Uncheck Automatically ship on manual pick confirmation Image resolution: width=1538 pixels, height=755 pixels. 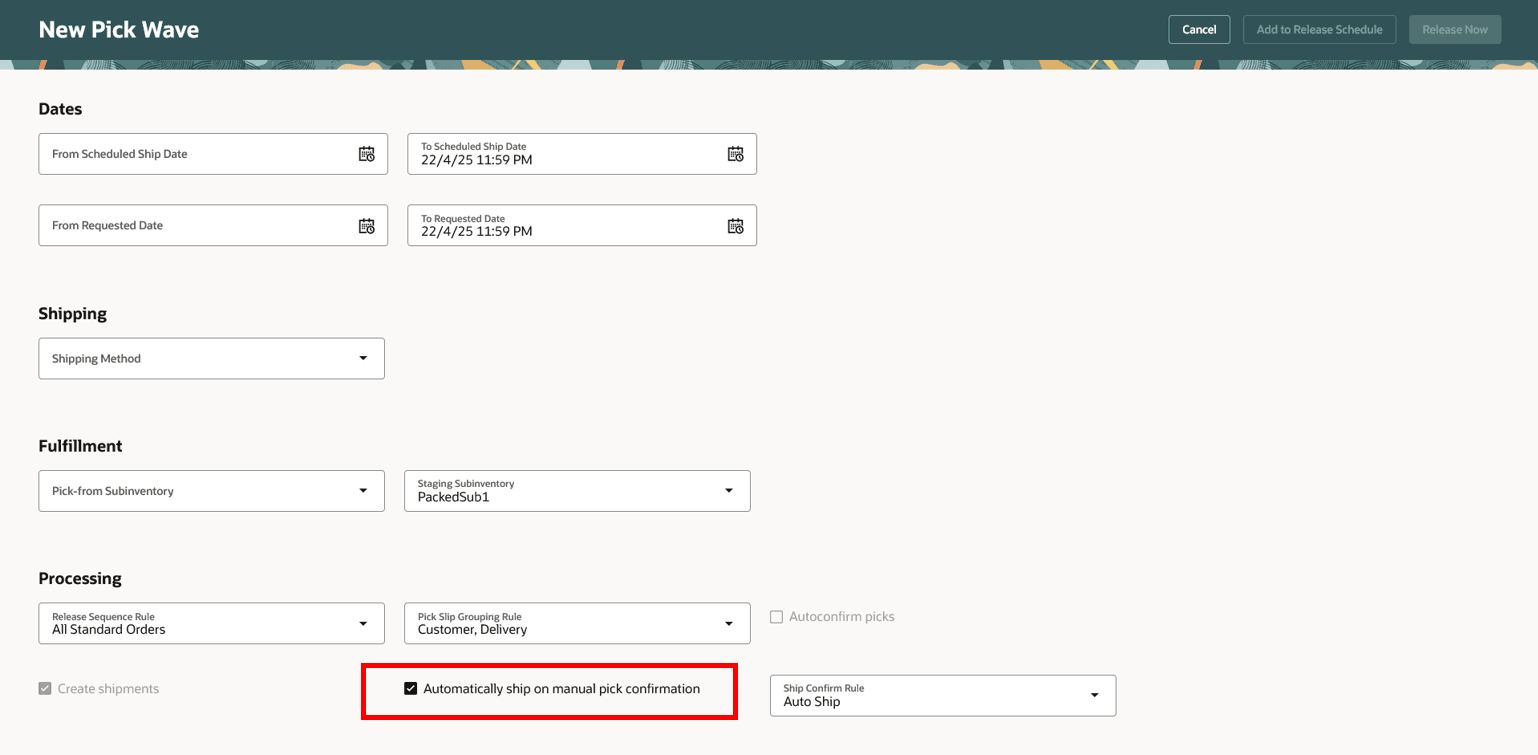coord(410,689)
